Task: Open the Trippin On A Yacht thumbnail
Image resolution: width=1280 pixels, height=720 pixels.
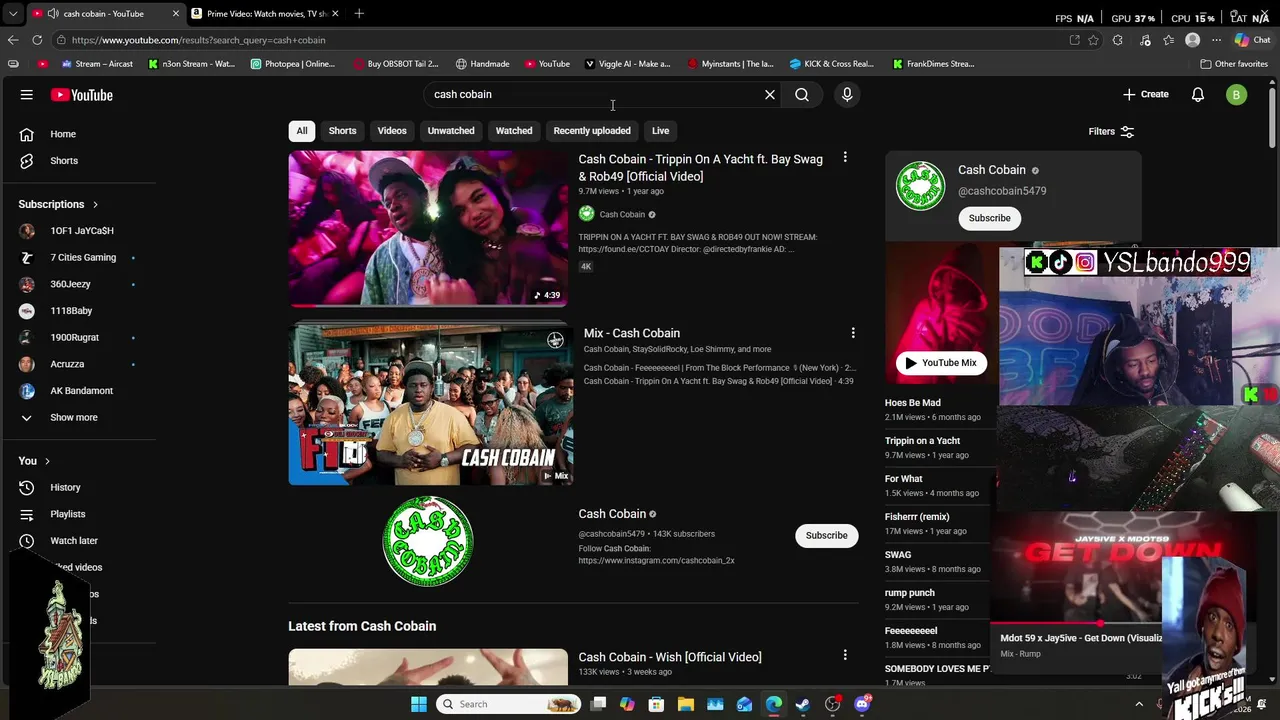Action: click(428, 228)
